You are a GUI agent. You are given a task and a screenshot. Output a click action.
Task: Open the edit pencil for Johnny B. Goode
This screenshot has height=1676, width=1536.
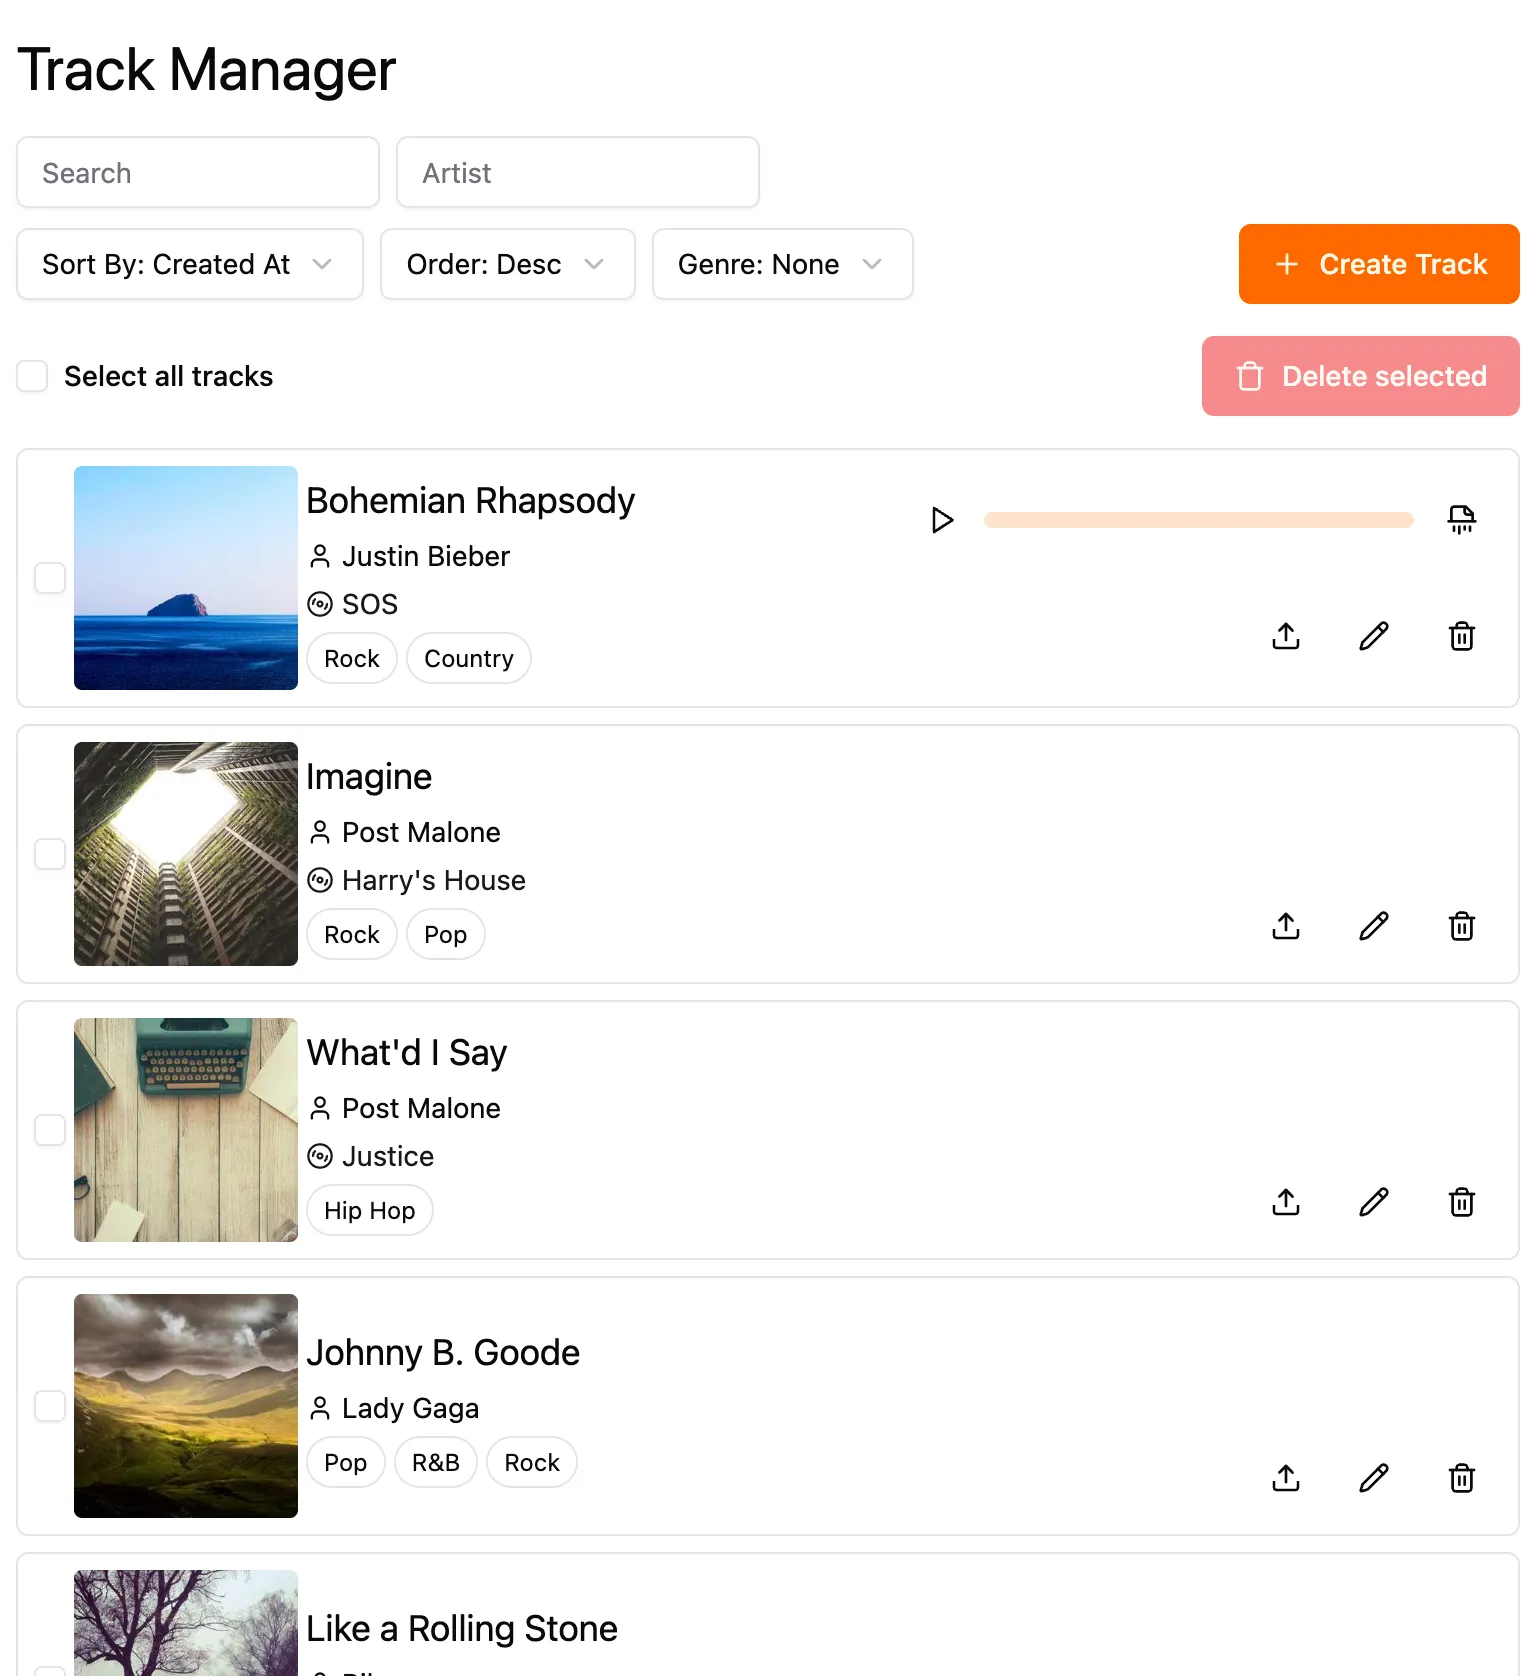click(x=1373, y=1478)
